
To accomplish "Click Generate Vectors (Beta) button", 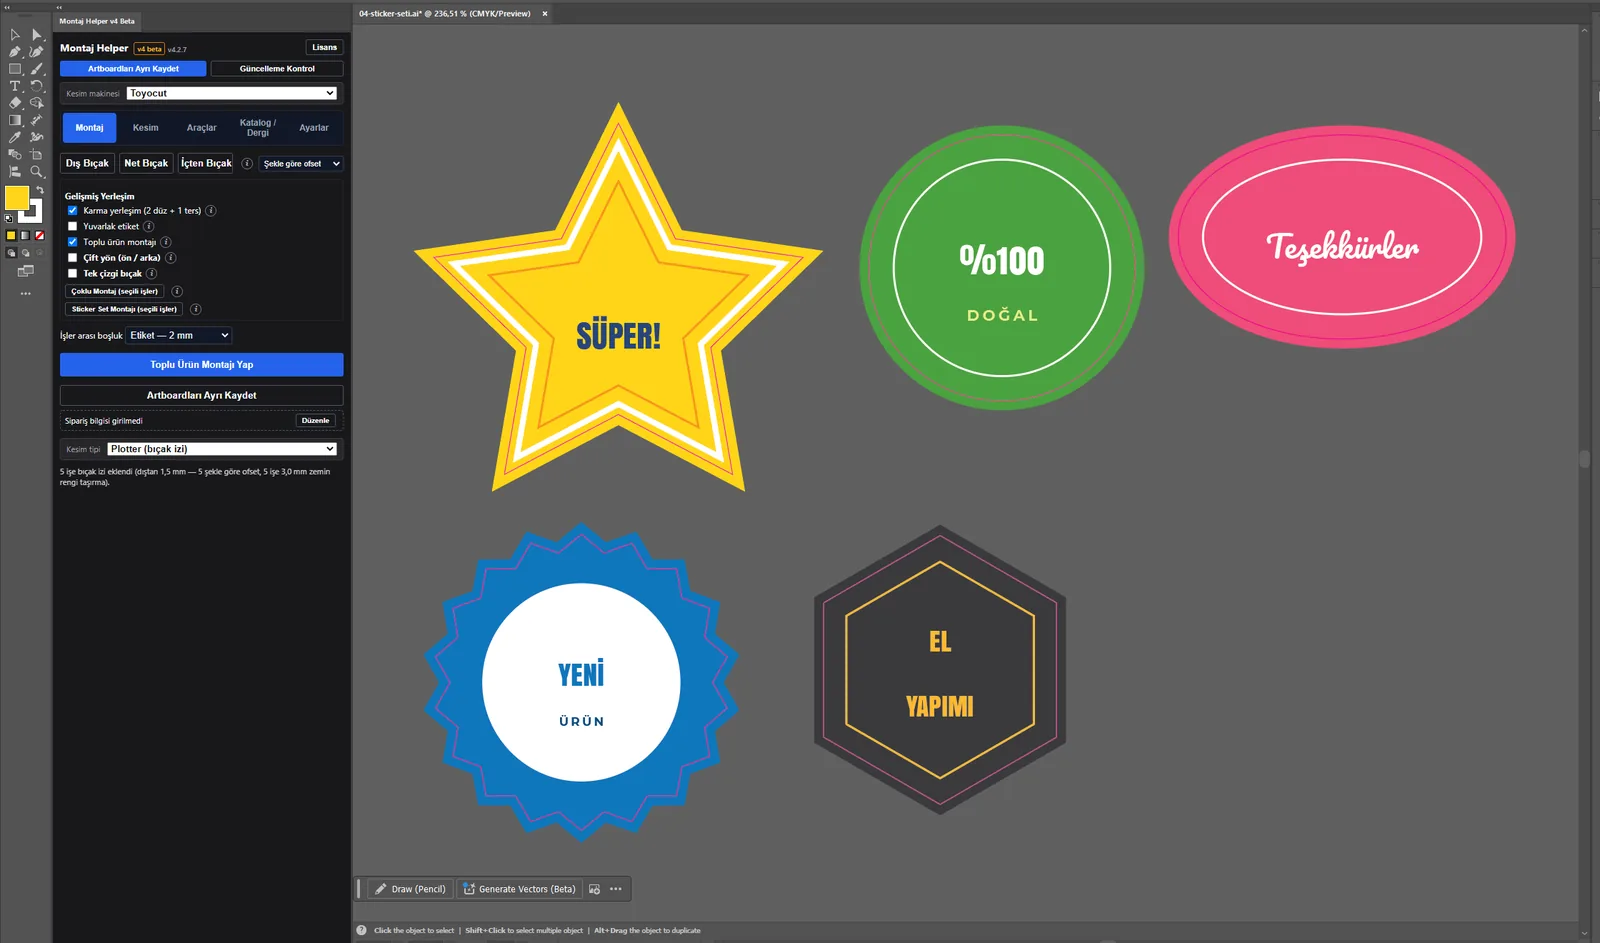I will [x=519, y=889].
